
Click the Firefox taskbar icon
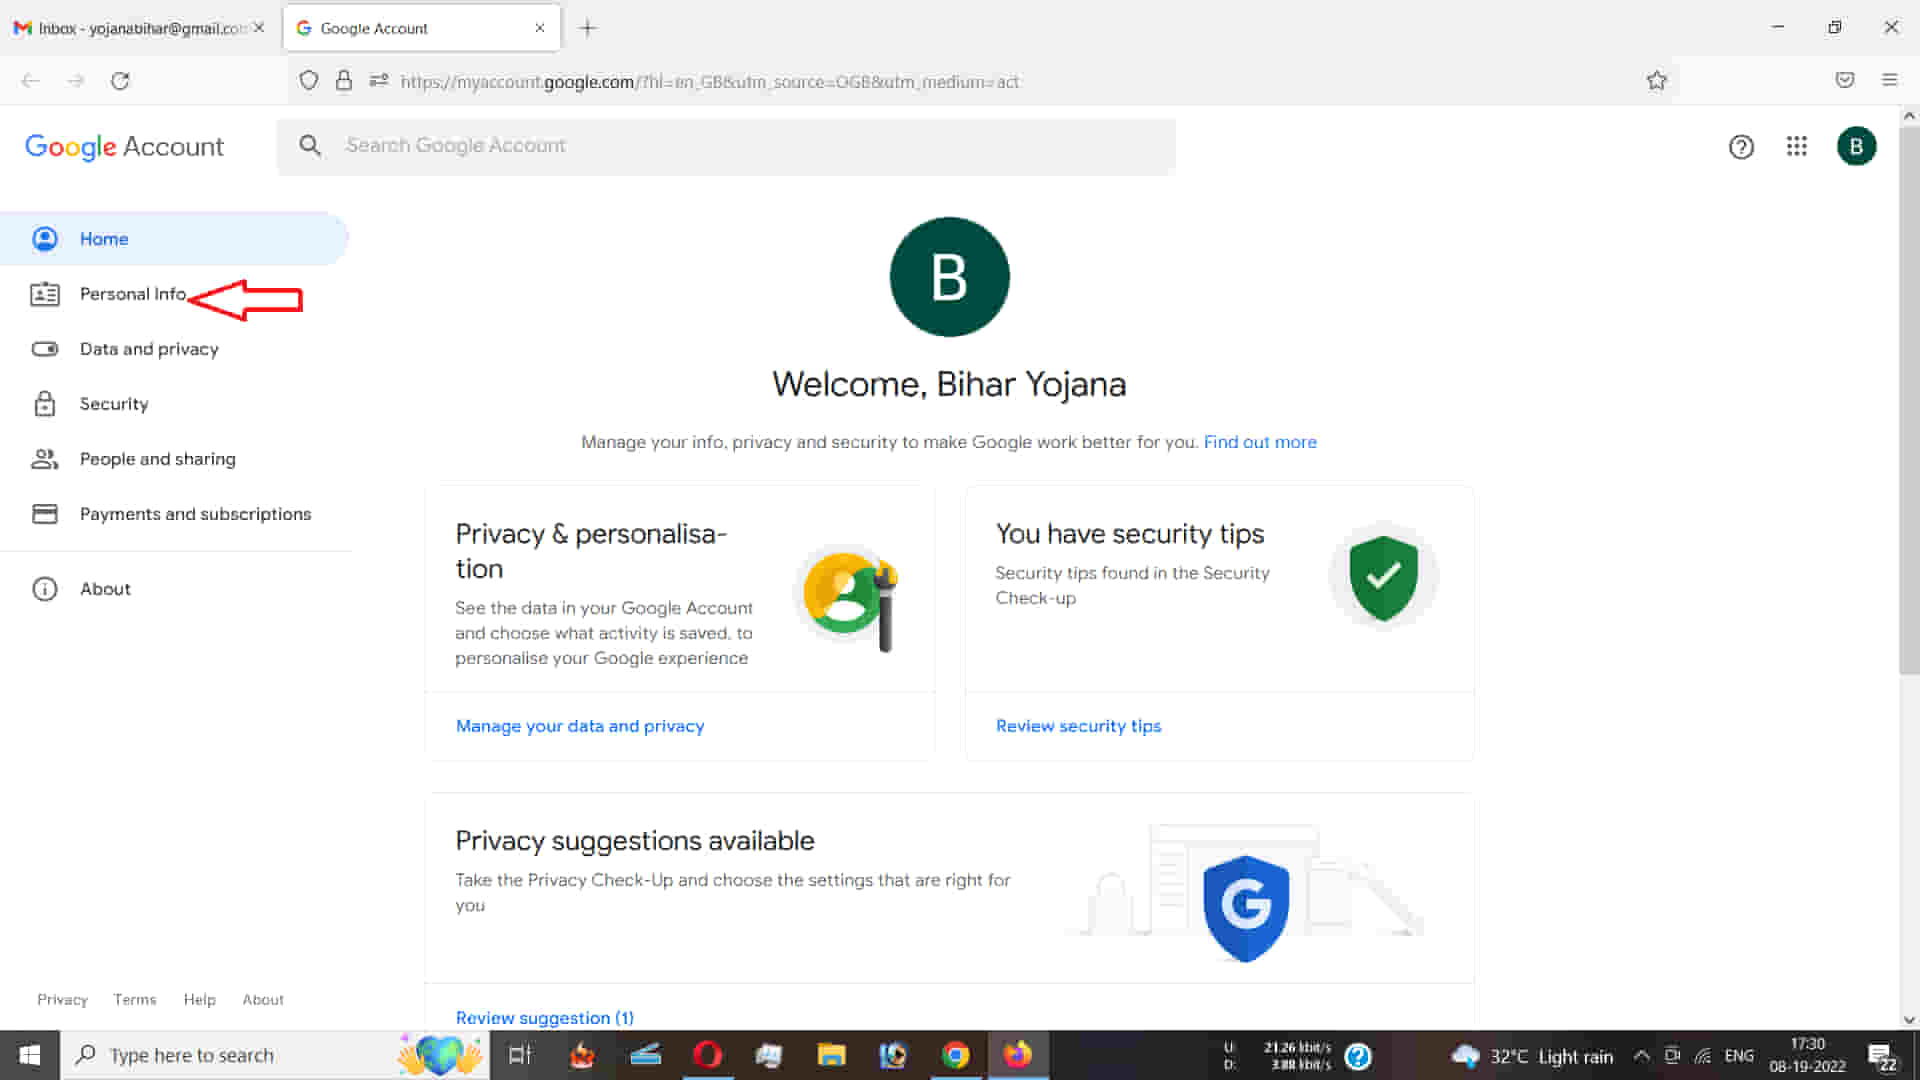tap(1018, 1055)
